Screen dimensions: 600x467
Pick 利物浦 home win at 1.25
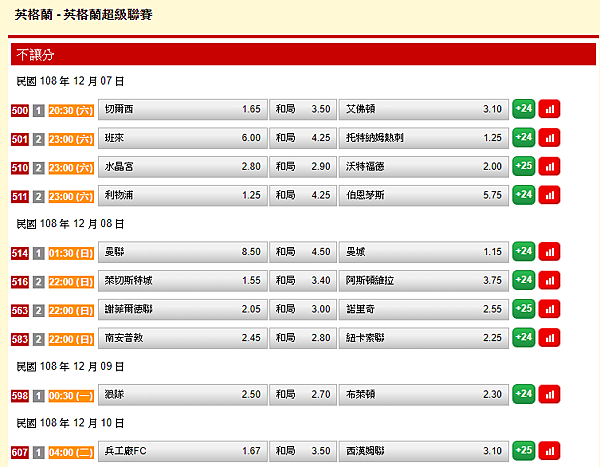click(x=183, y=196)
